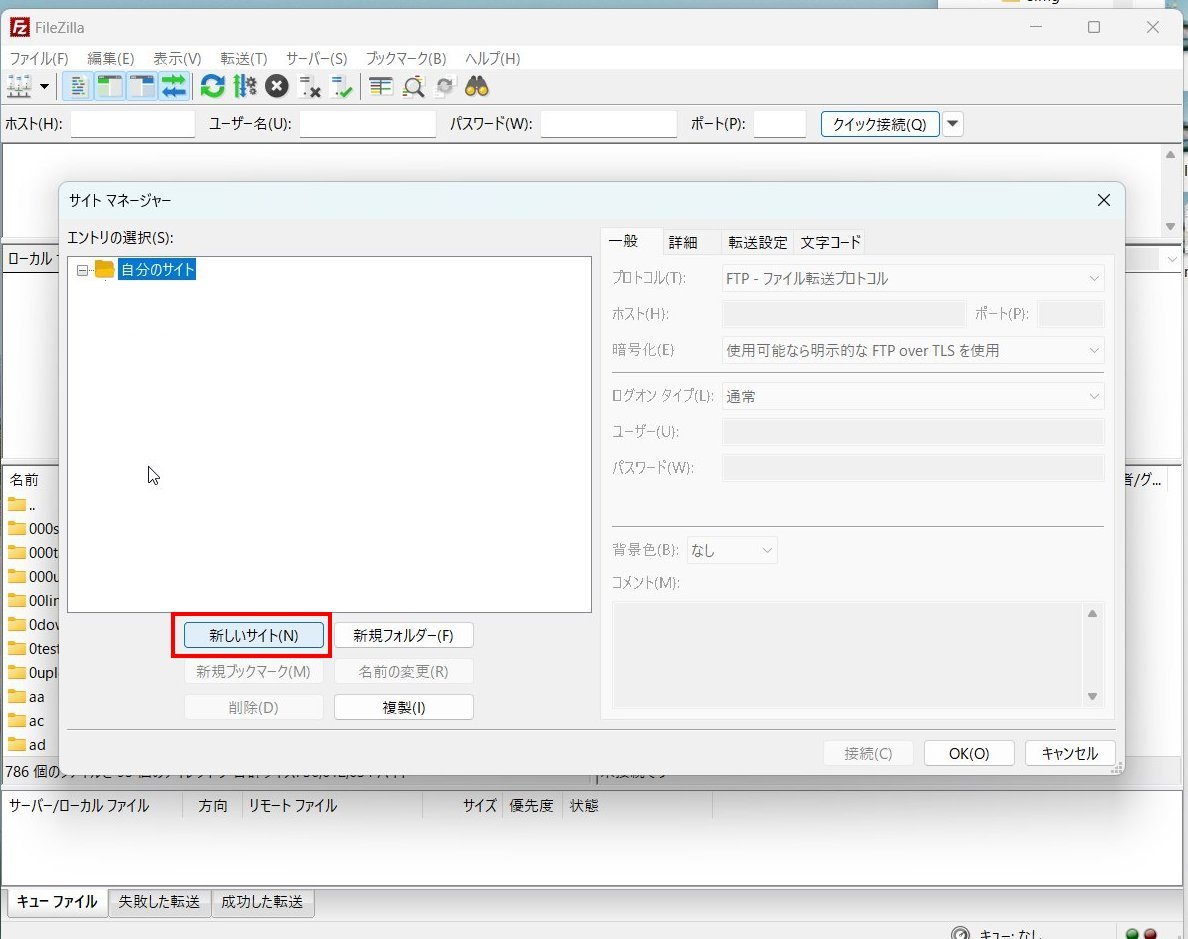The width and height of the screenshot is (1188, 939).
Task: Click the キャンセル button
Action: [1070, 753]
